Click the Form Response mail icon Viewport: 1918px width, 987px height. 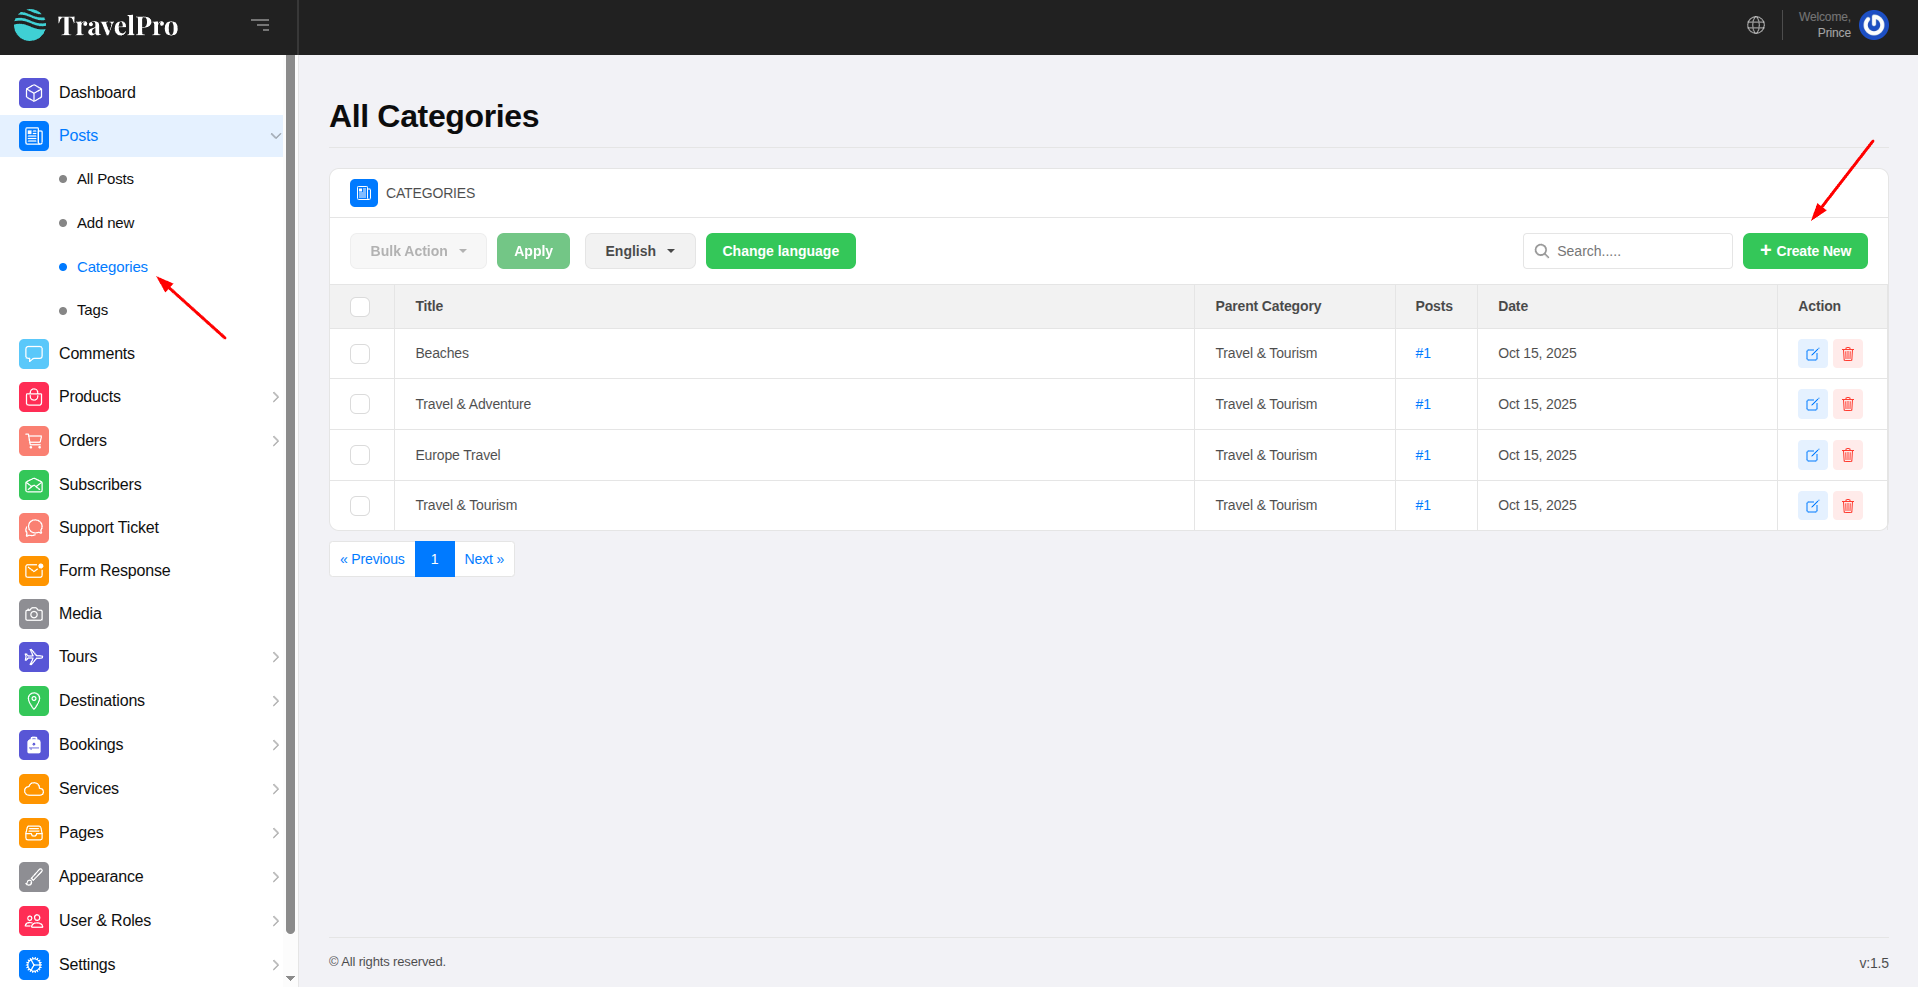click(x=34, y=571)
